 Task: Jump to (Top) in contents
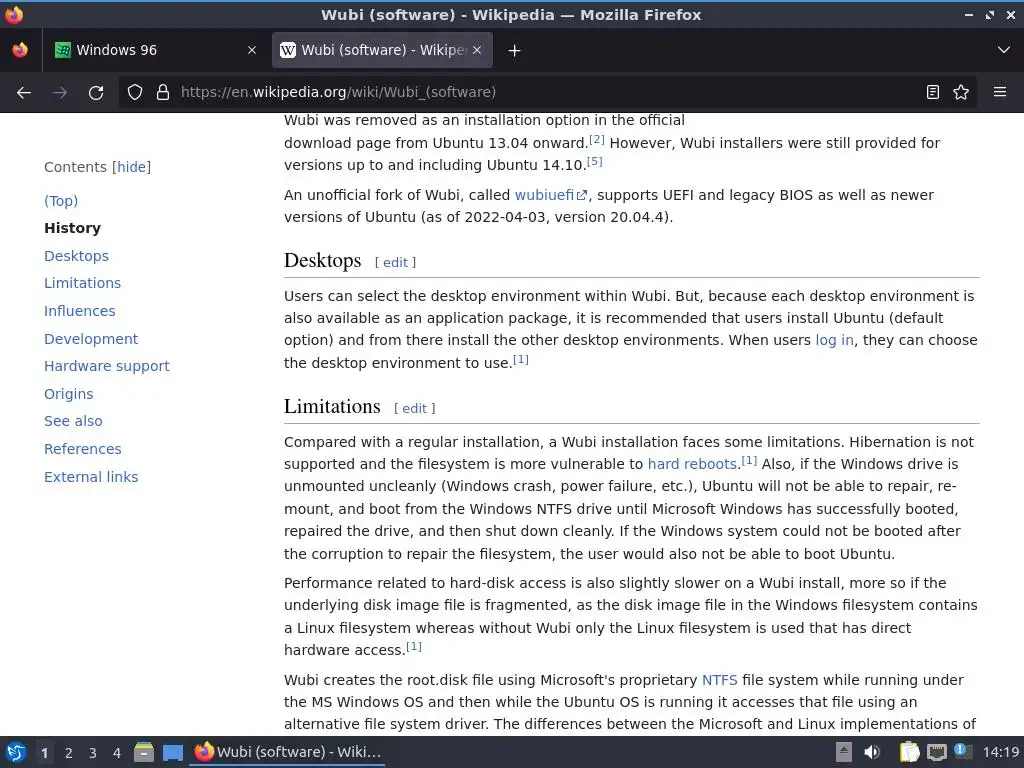tap(61, 200)
